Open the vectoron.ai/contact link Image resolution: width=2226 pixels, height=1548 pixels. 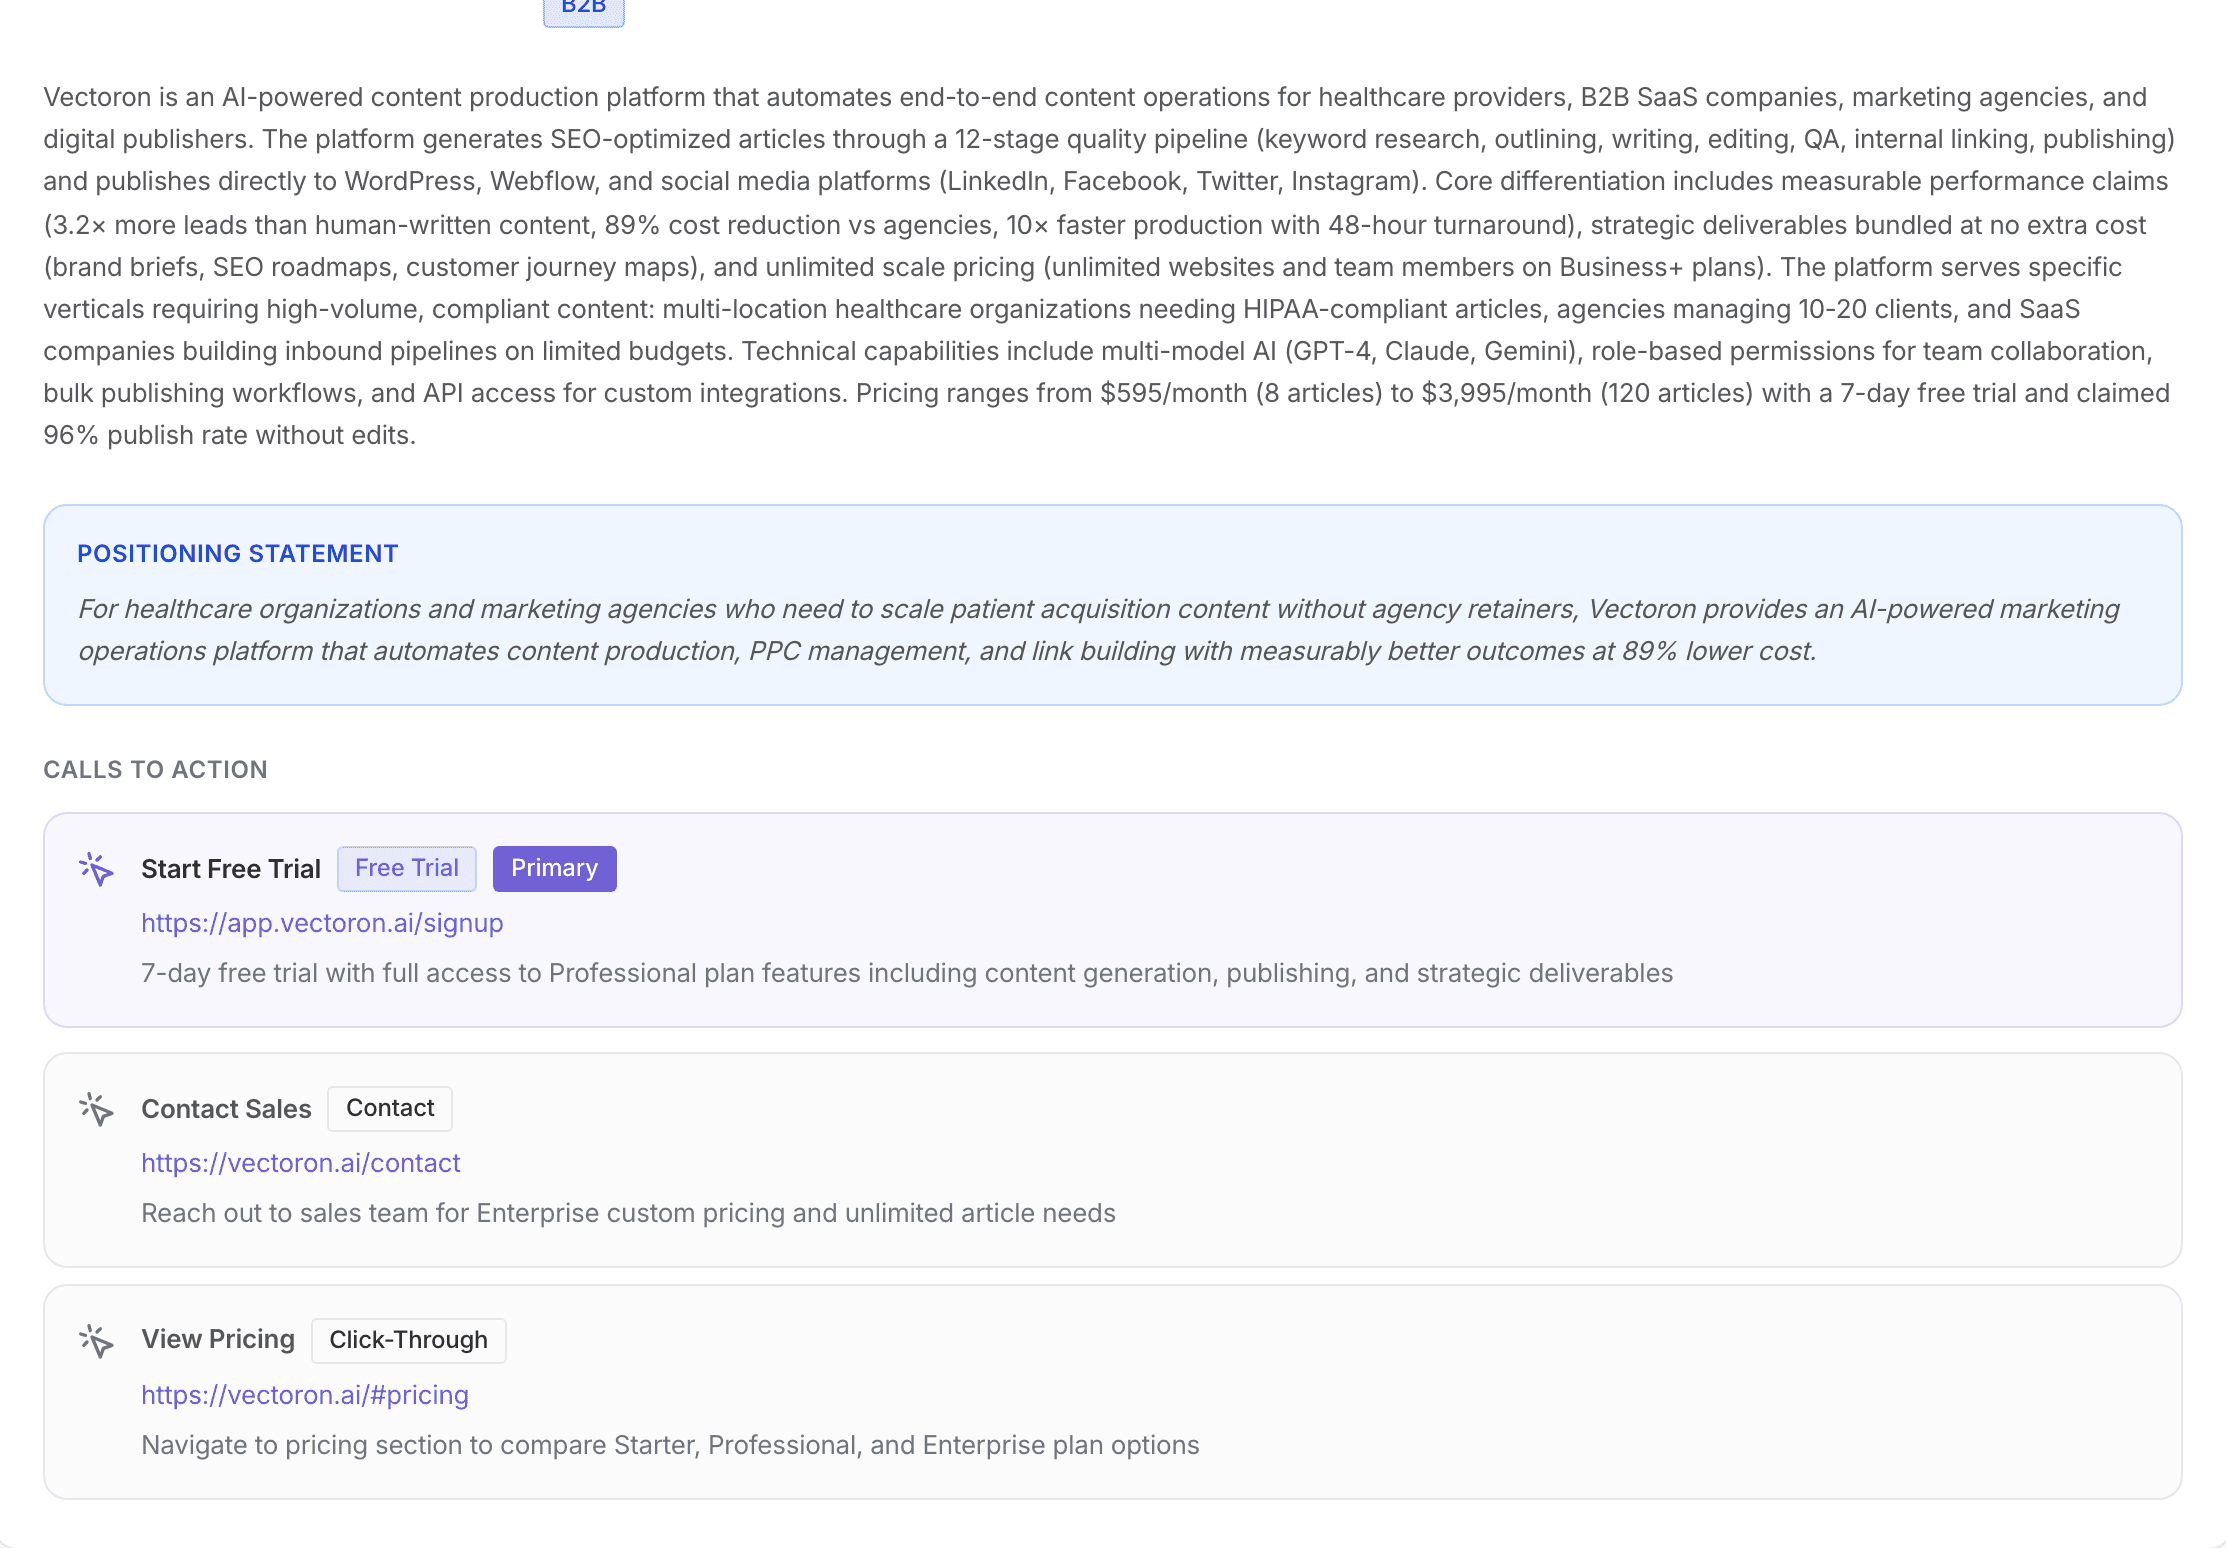(x=300, y=1163)
